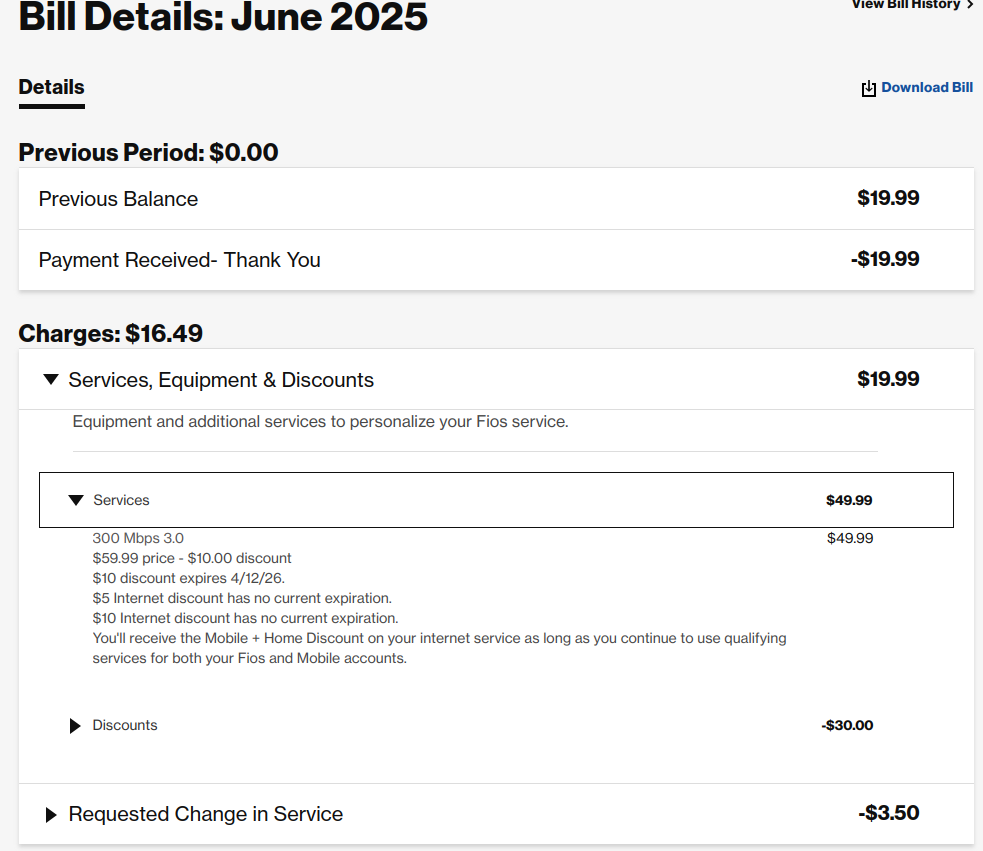Click the 'Charges: $16.49' heading

click(x=110, y=334)
